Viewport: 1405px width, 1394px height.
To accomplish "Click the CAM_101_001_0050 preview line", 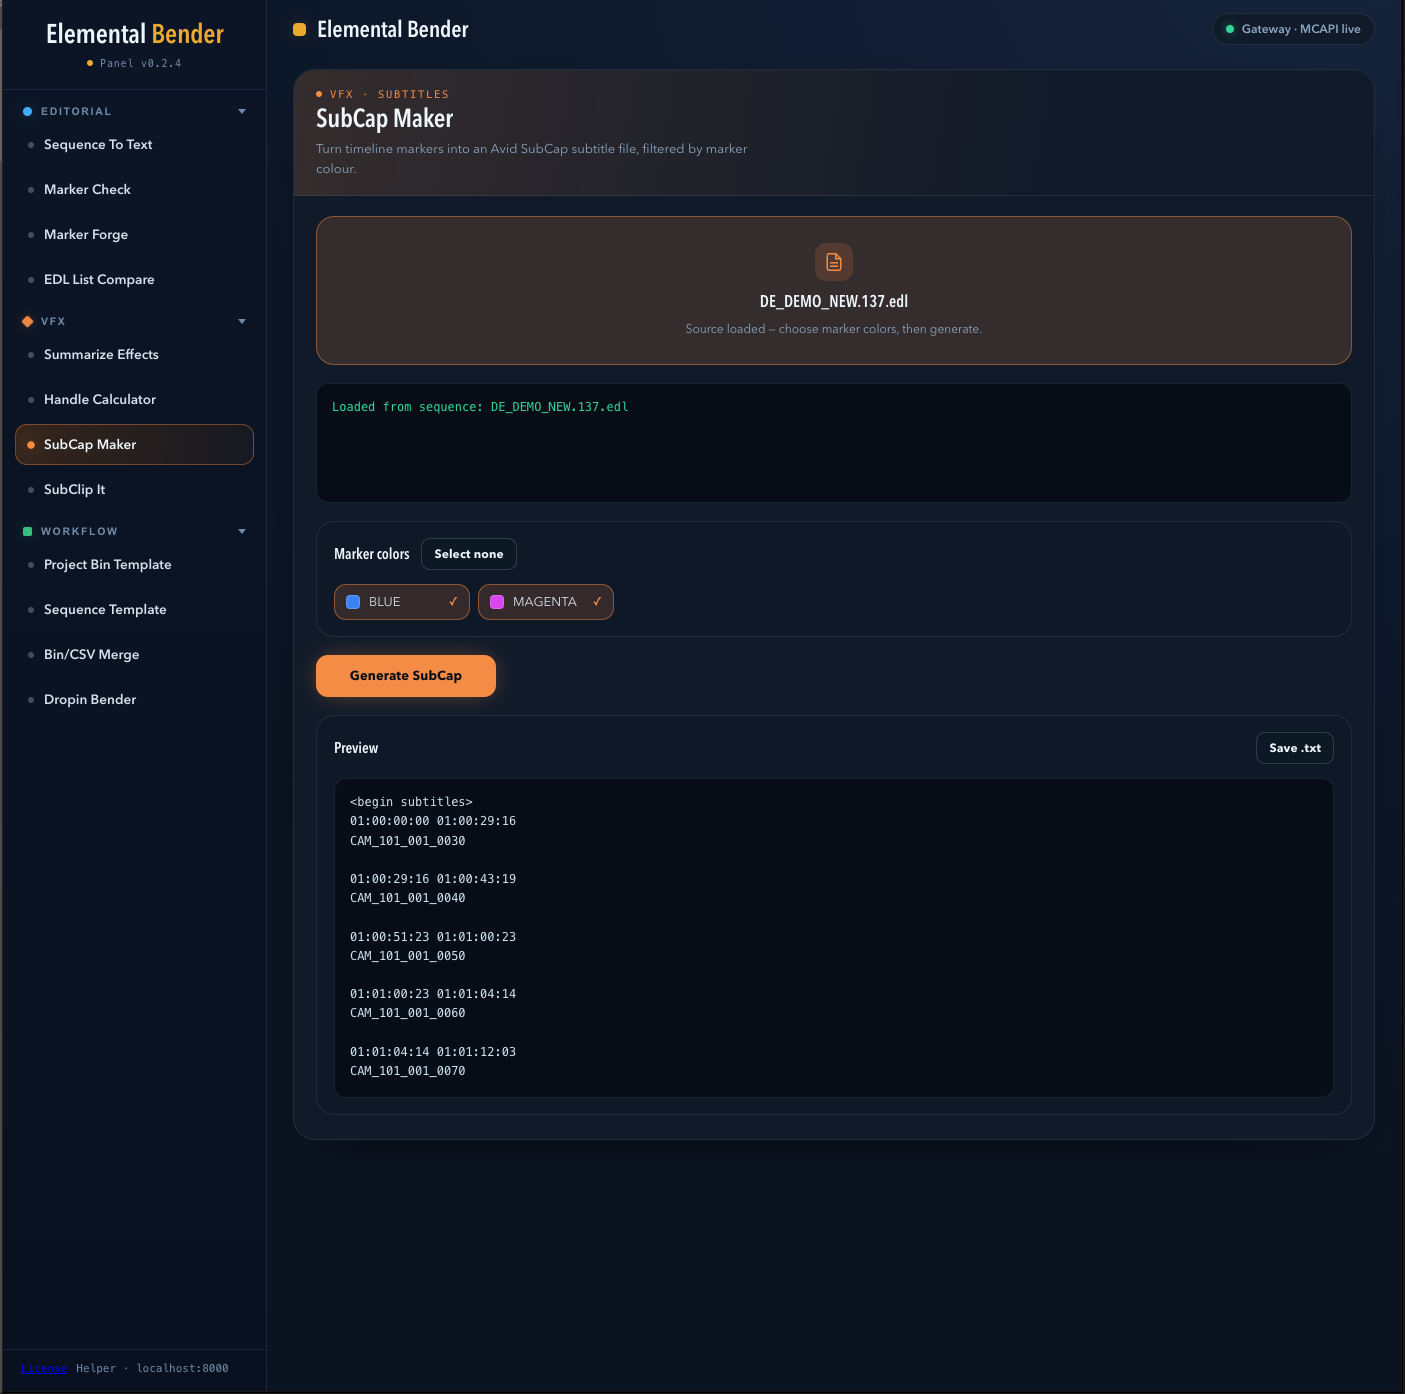I will [408, 956].
